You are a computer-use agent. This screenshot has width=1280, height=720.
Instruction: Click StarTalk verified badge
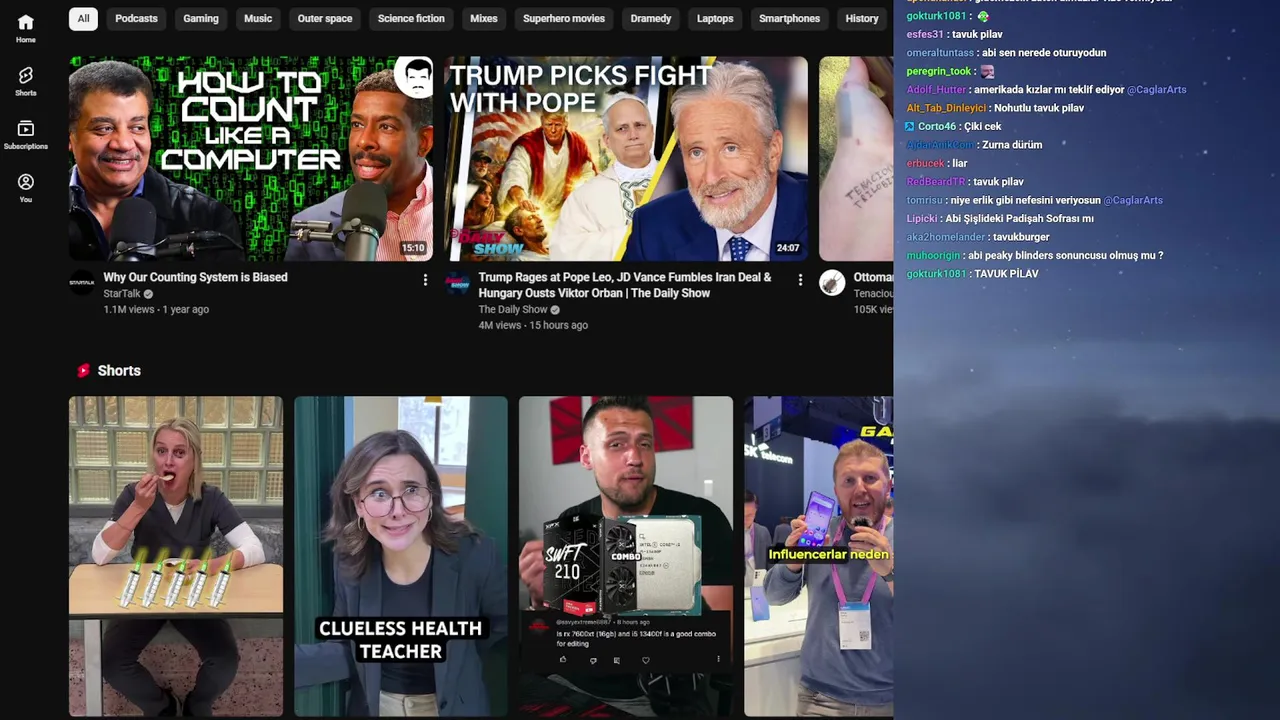(148, 294)
